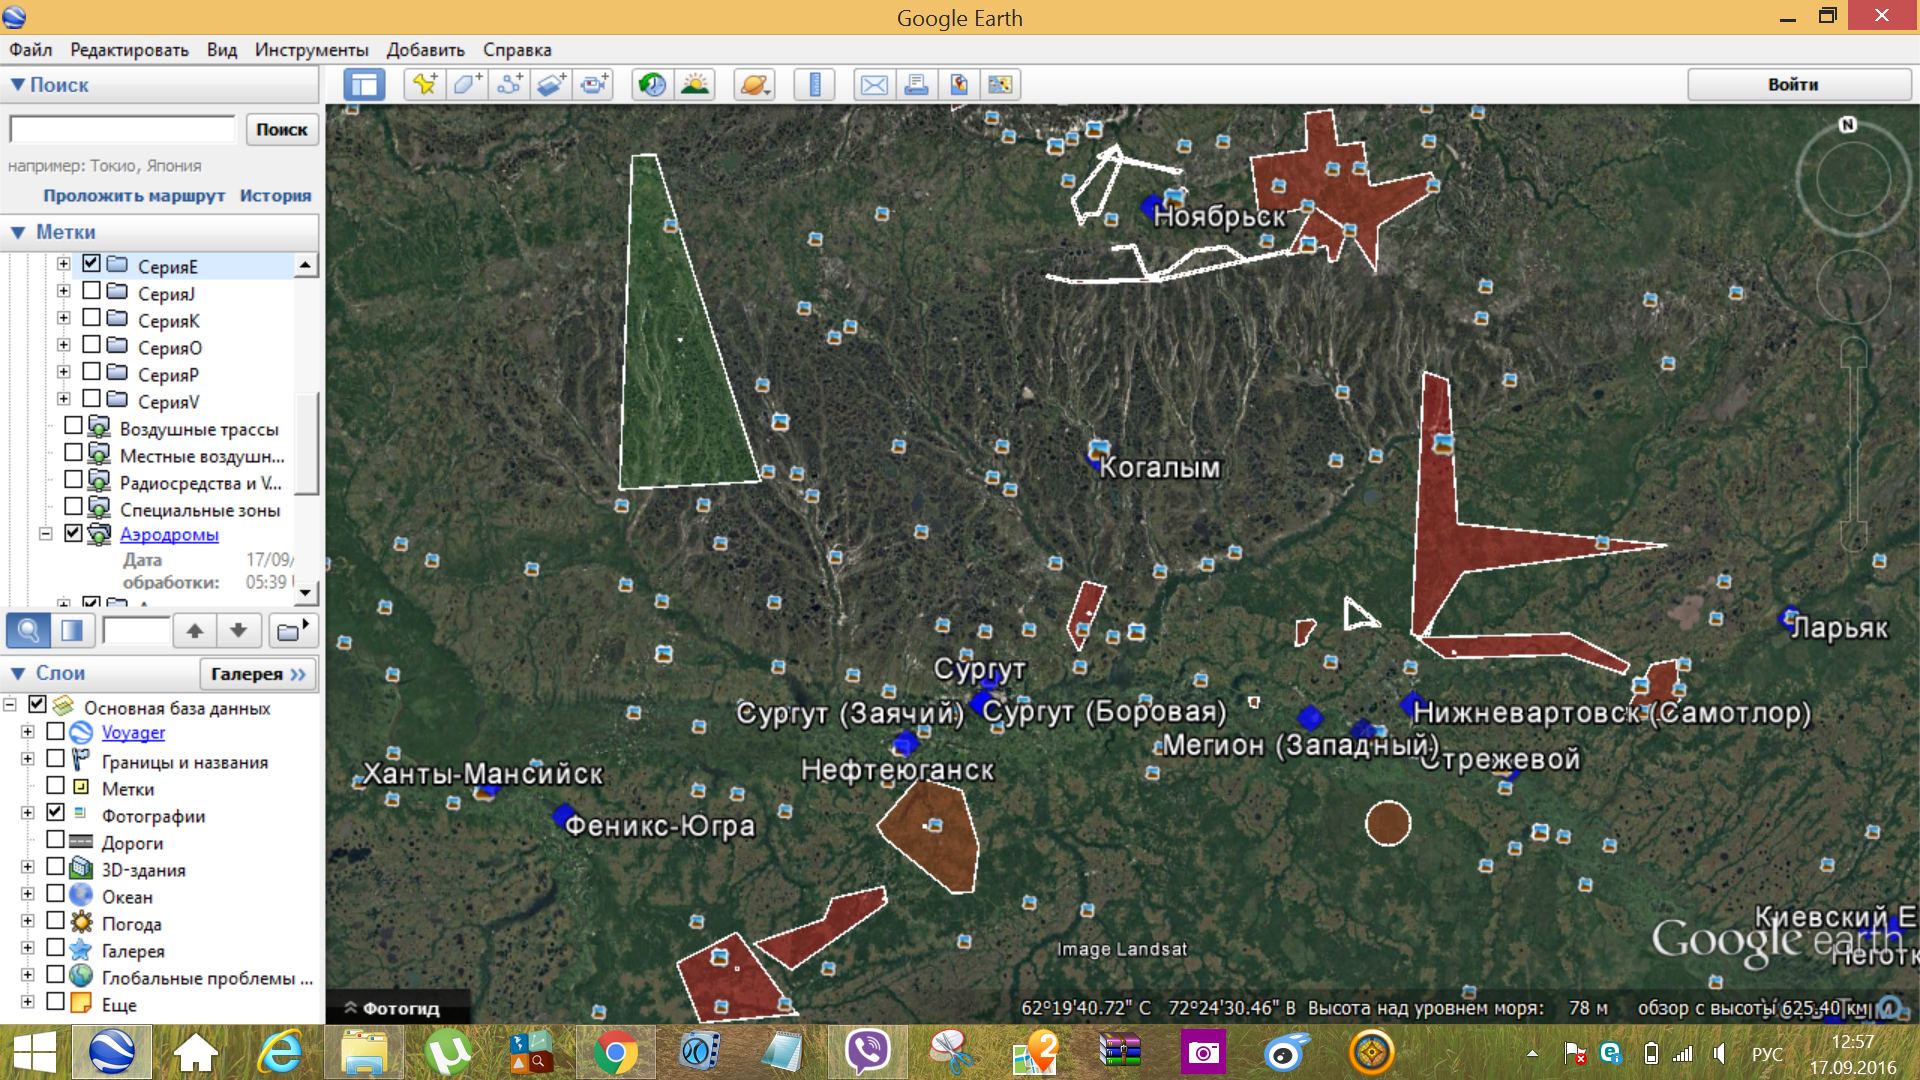This screenshot has height=1080, width=1920.
Task: Toggle sunlight across landscape icon
Action: click(695, 85)
